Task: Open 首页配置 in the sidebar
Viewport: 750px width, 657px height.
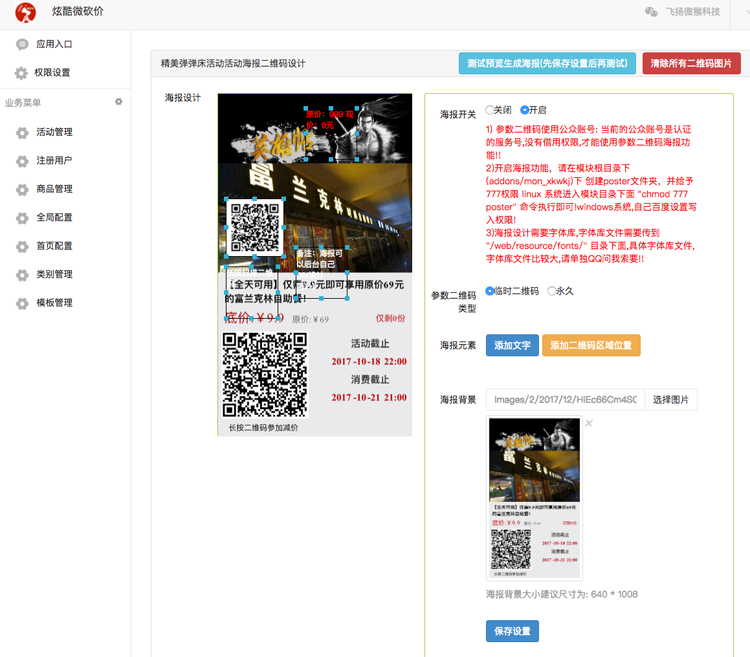Action: (x=55, y=246)
